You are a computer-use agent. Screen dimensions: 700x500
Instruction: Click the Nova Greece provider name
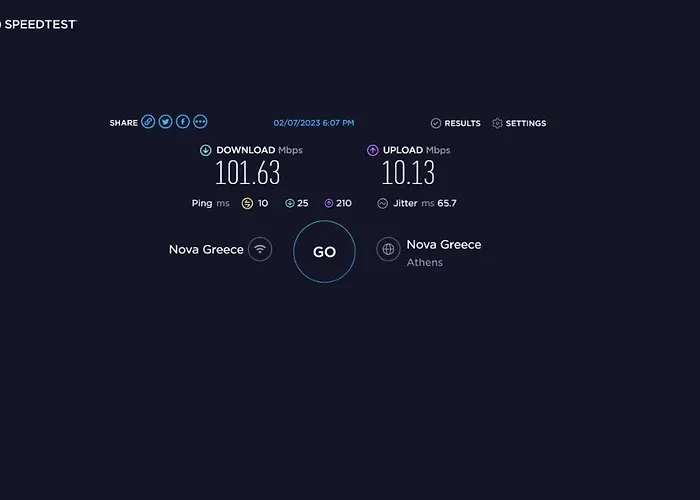coord(206,250)
